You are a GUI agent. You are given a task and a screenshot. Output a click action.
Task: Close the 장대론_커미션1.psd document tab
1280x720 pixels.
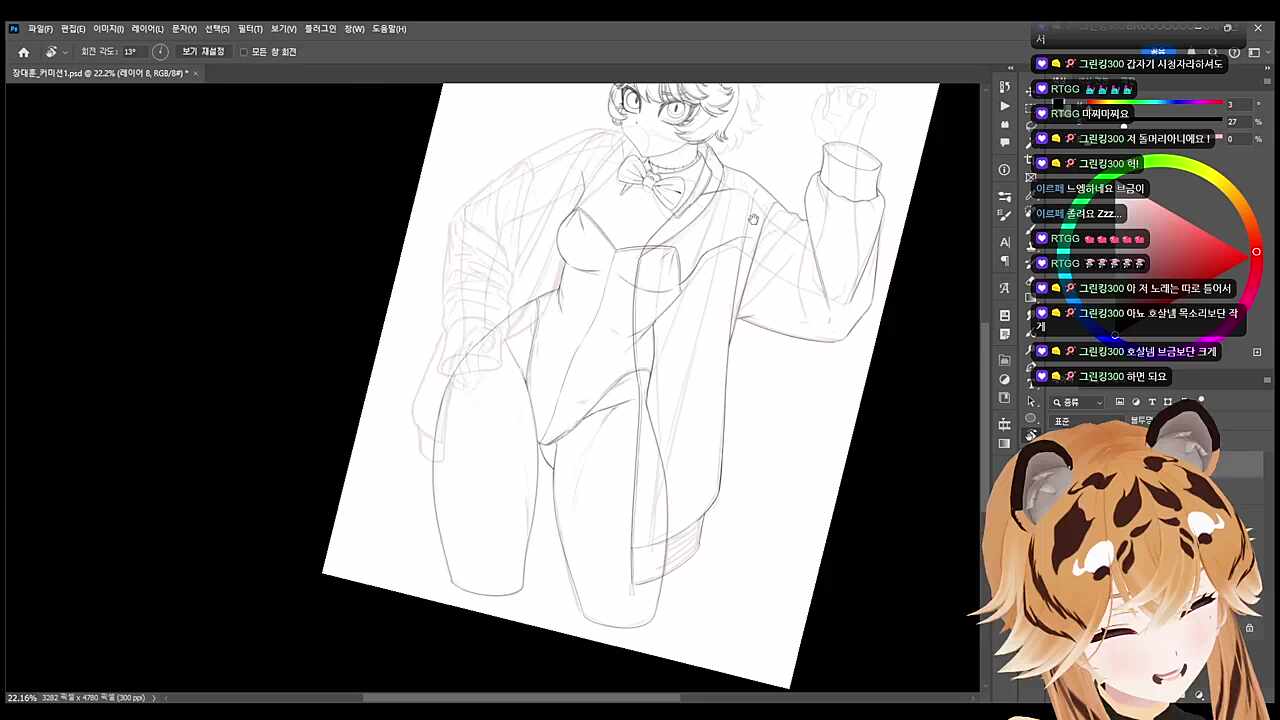click(x=196, y=73)
